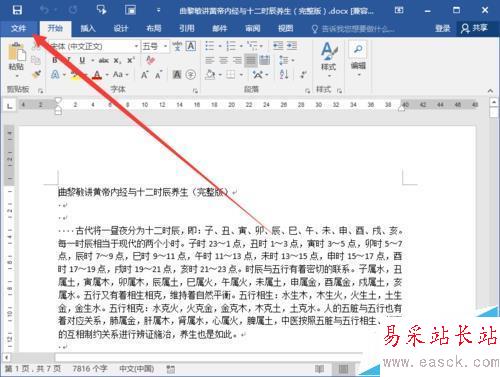Click the 粘贴 (Paste) clipboard icon

point(16,52)
